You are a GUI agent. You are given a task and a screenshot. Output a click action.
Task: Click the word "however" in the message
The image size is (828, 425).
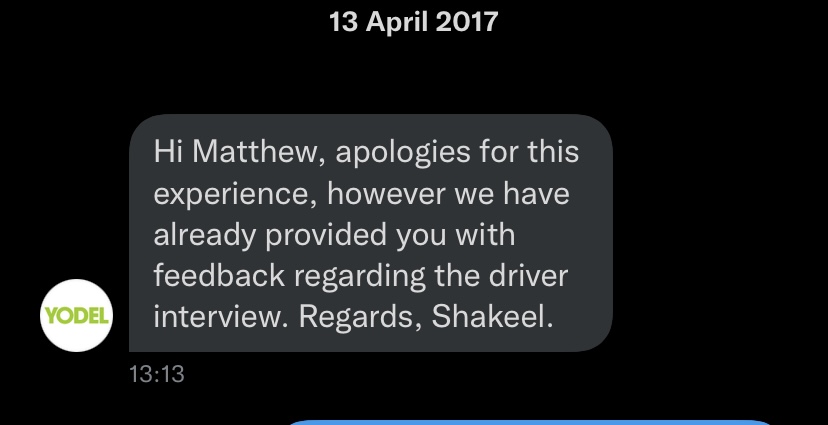tap(386, 193)
